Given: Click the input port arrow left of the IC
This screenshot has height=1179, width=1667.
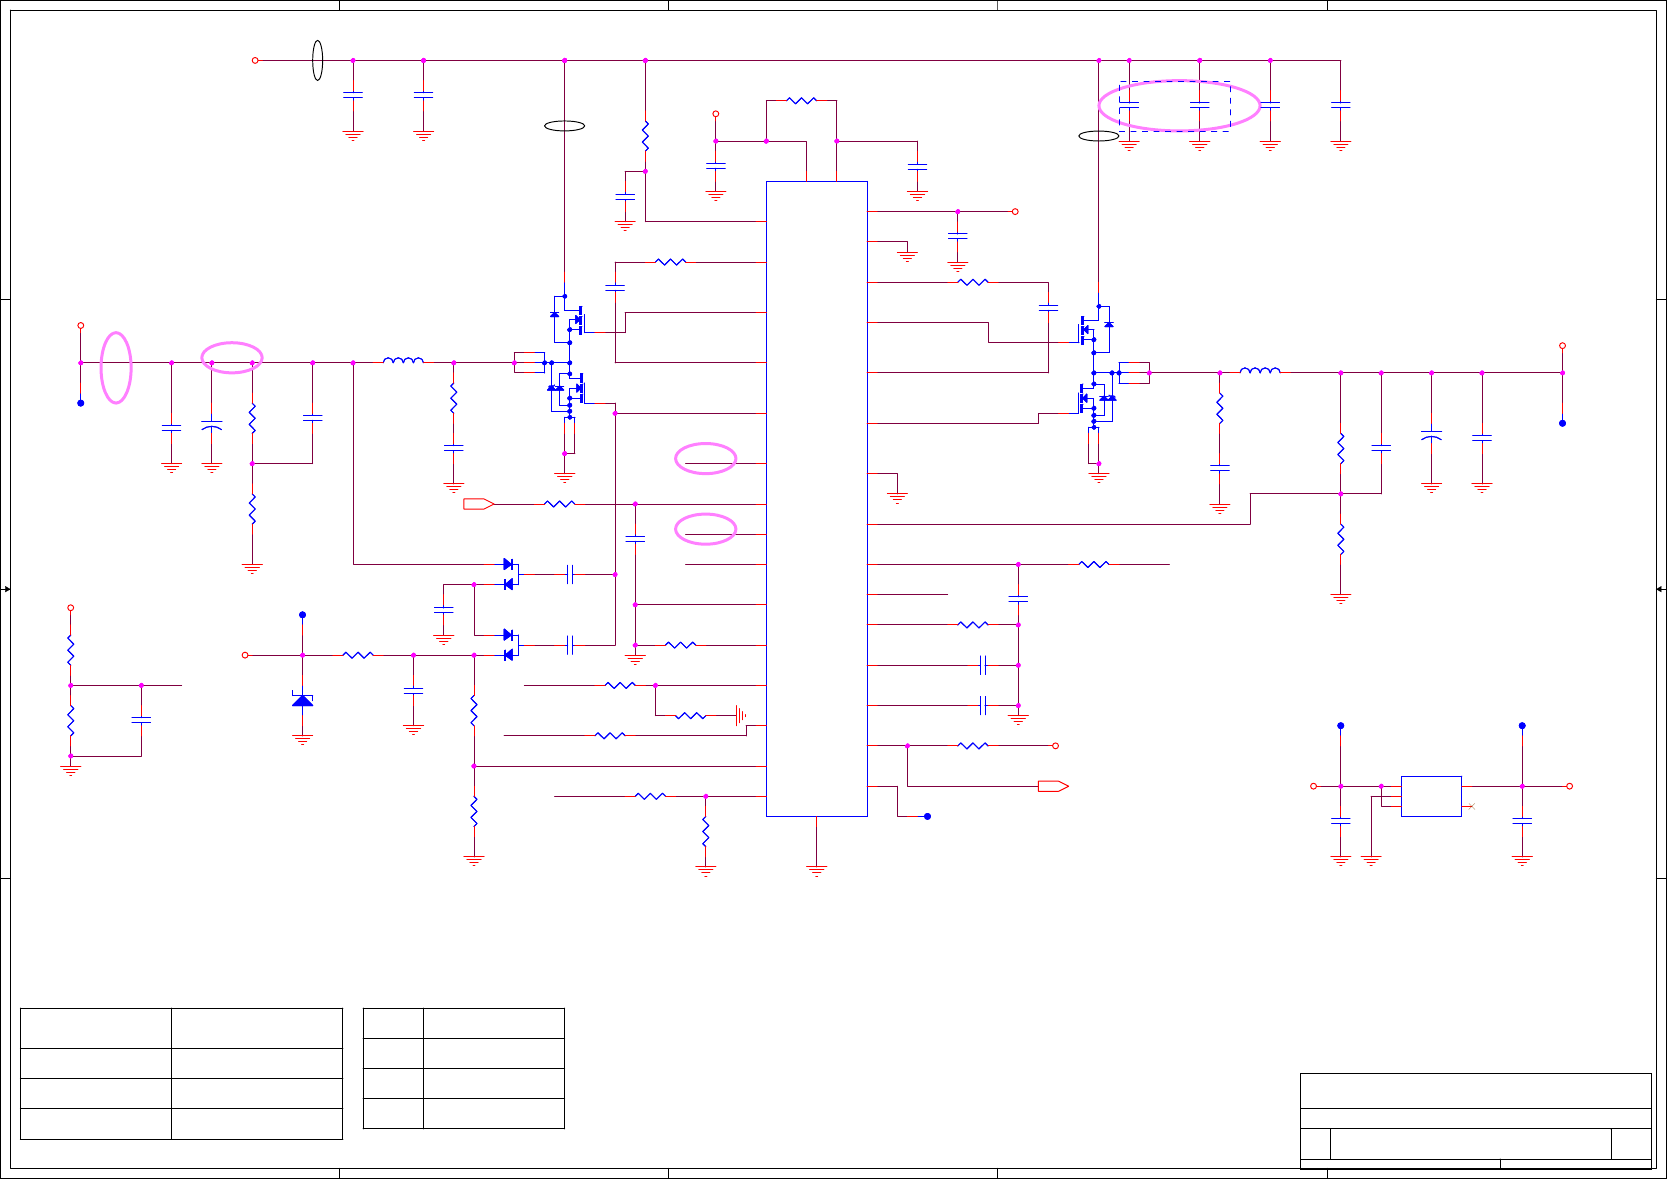Looking at the screenshot, I should tap(479, 504).
